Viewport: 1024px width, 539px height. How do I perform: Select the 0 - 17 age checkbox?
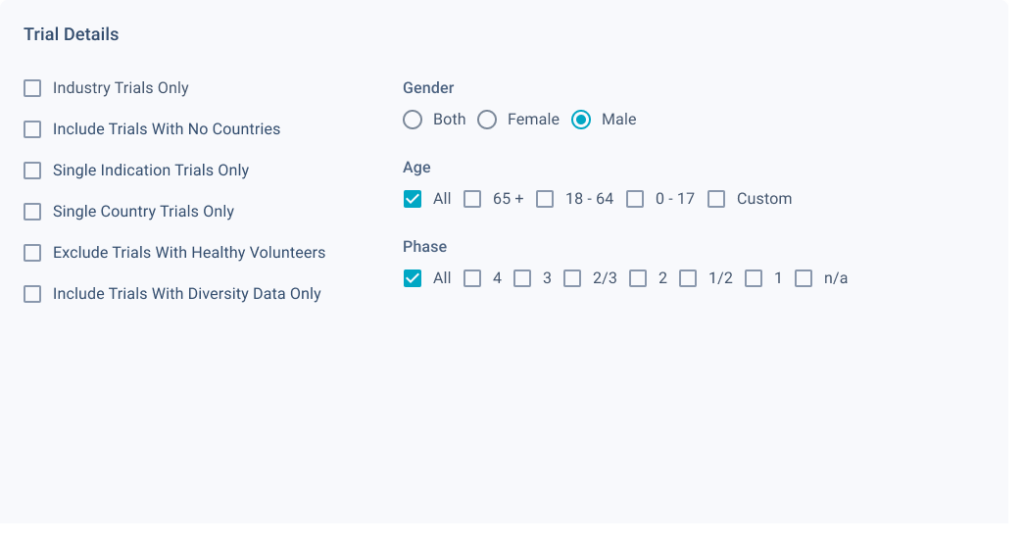[x=635, y=199]
